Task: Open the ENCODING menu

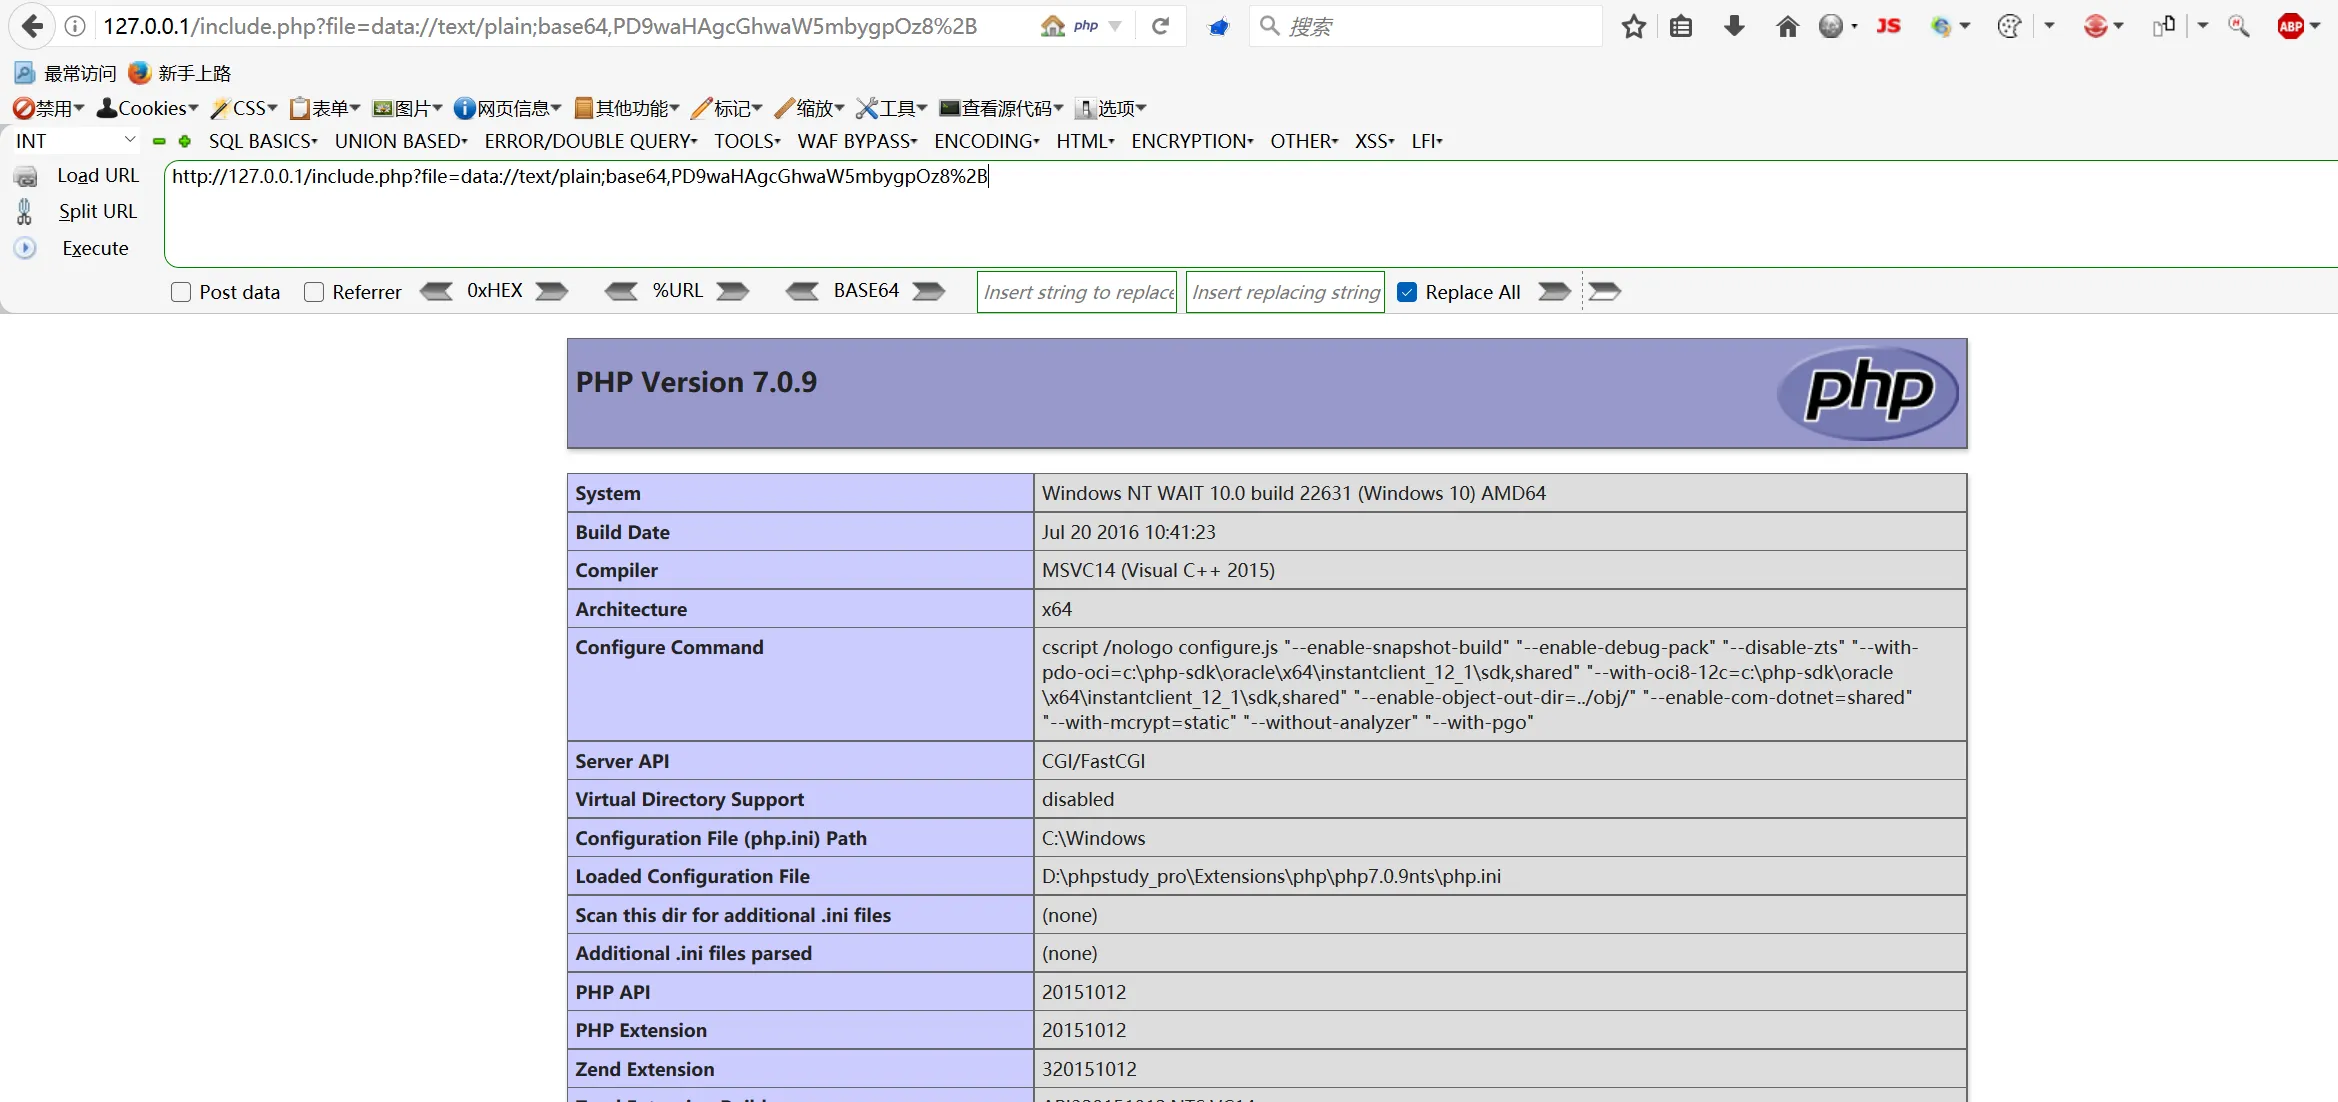Action: (986, 141)
